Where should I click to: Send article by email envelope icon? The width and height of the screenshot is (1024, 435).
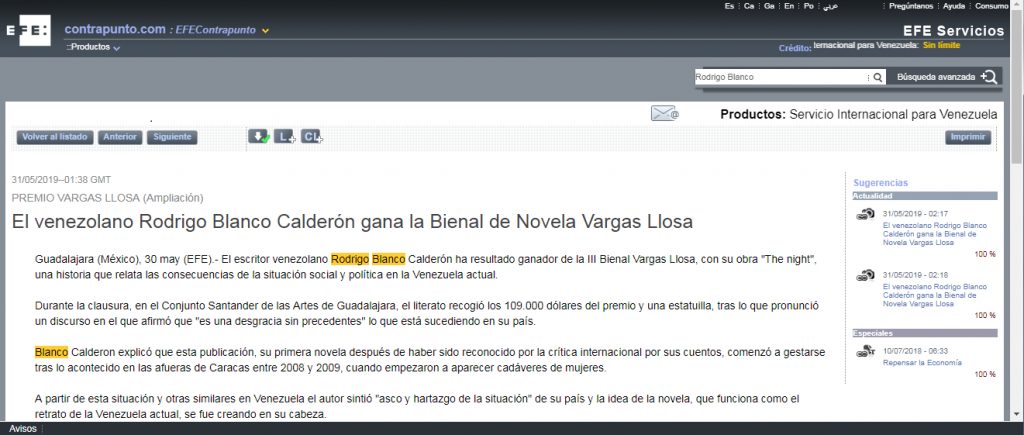pos(664,114)
